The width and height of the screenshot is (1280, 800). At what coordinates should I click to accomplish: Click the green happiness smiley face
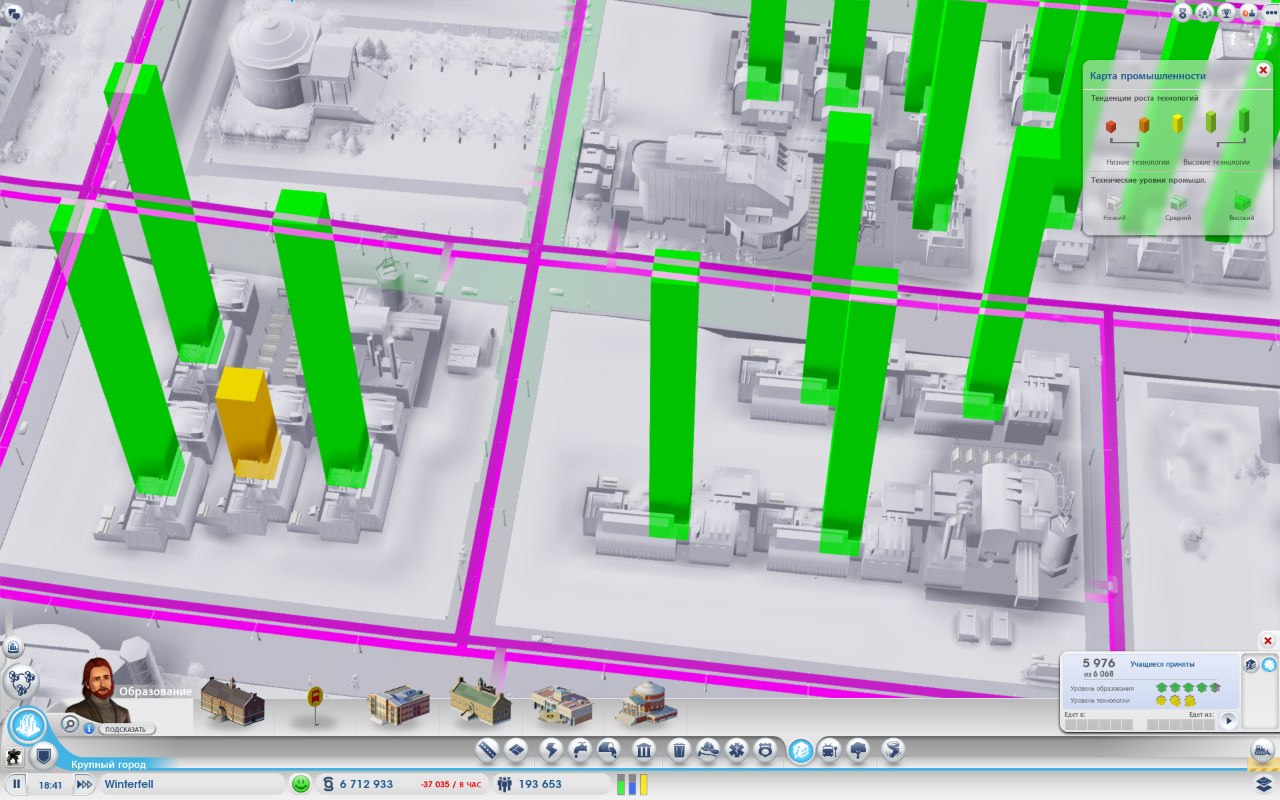point(300,784)
